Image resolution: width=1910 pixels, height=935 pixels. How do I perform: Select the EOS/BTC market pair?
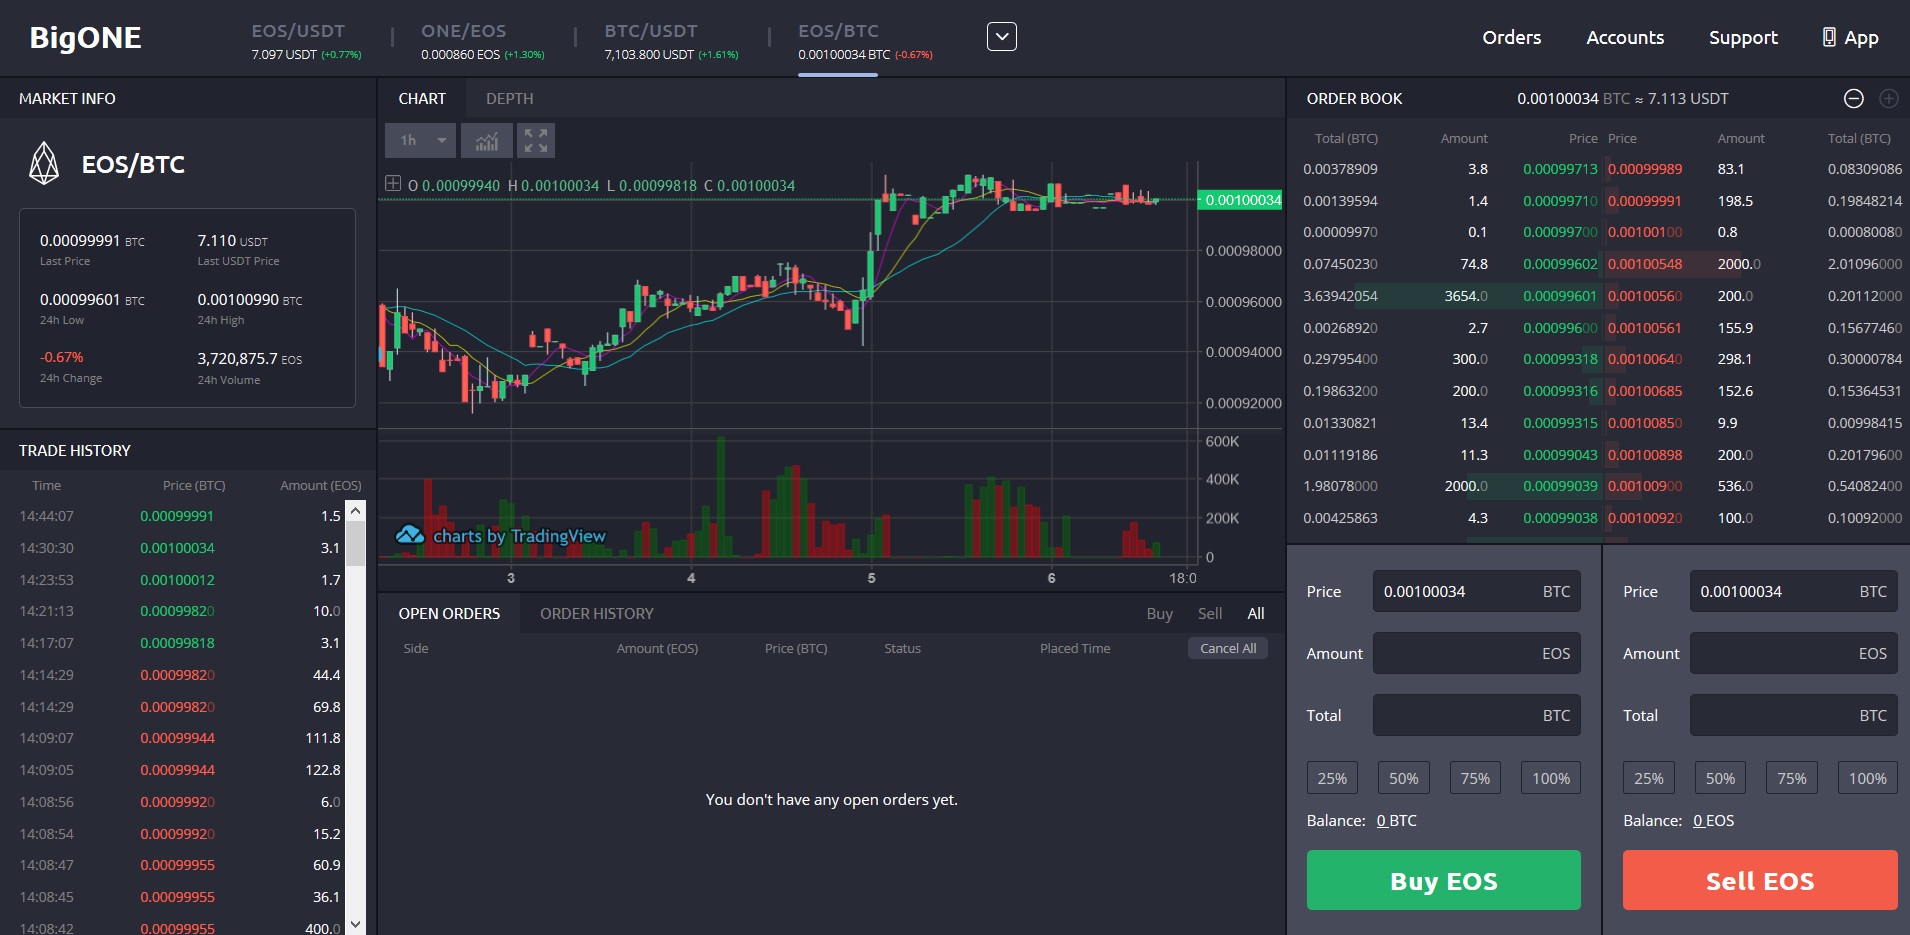coord(865,41)
